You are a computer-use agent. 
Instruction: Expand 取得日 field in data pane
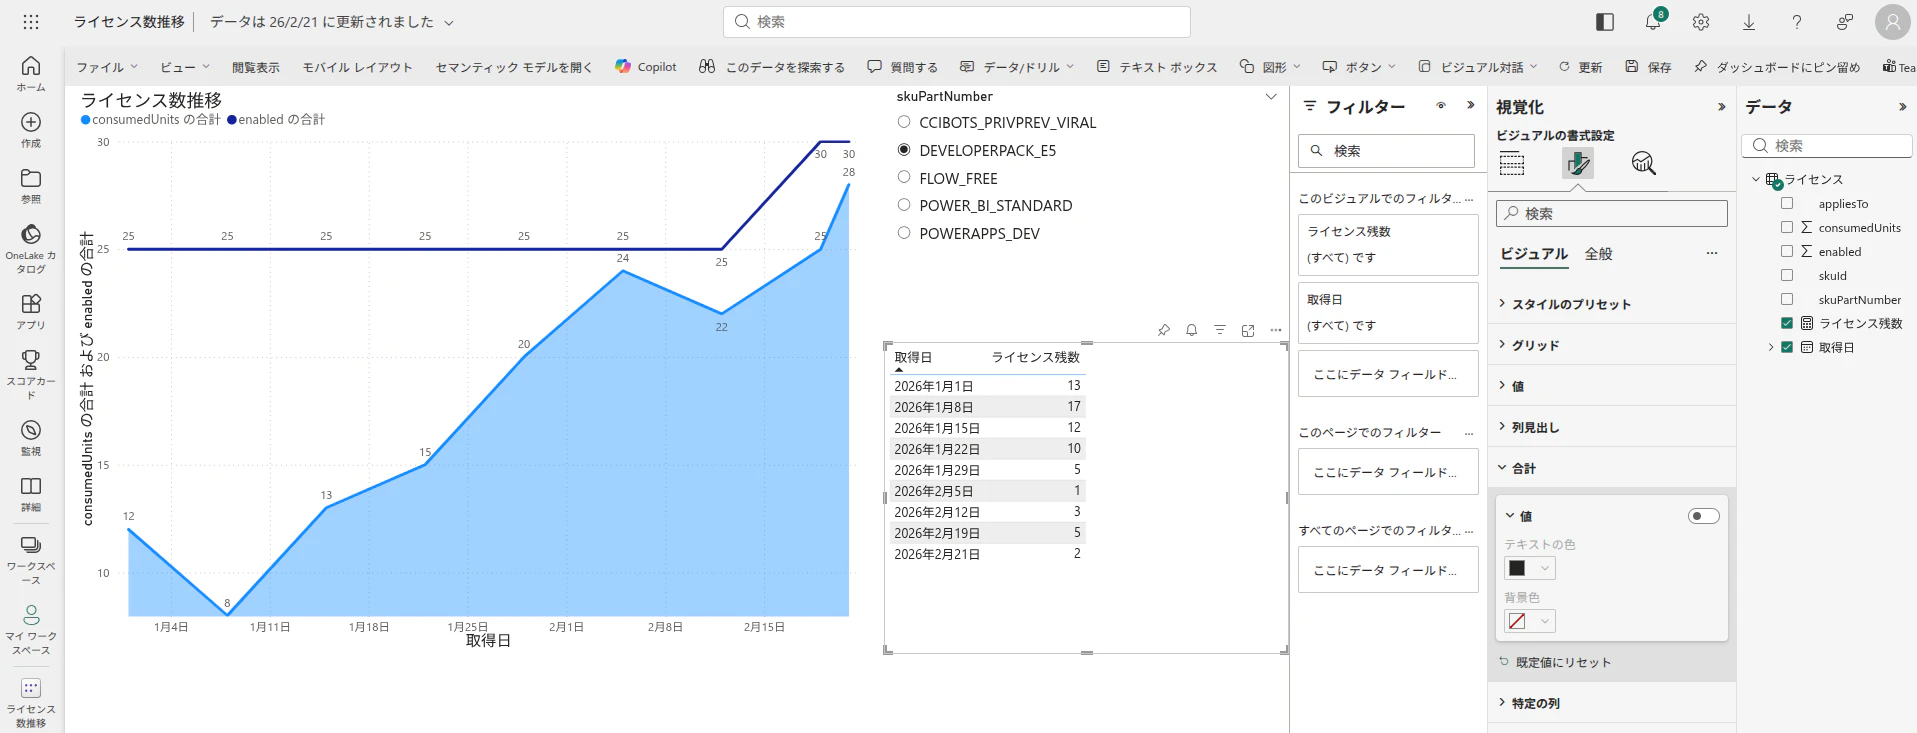coord(1771,347)
